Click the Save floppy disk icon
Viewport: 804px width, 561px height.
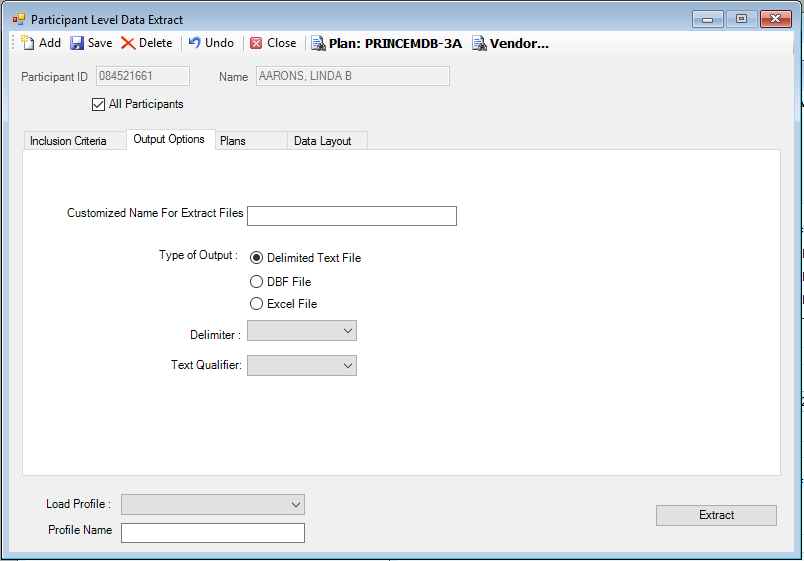click(x=78, y=43)
